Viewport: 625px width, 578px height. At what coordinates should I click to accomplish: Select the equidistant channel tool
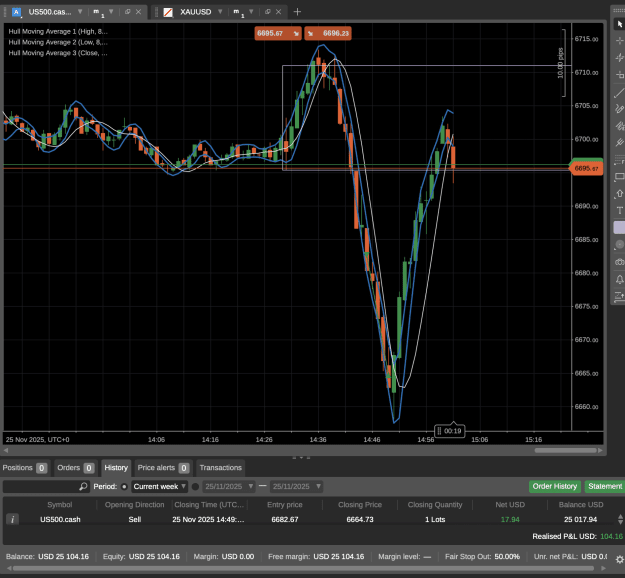point(619,126)
